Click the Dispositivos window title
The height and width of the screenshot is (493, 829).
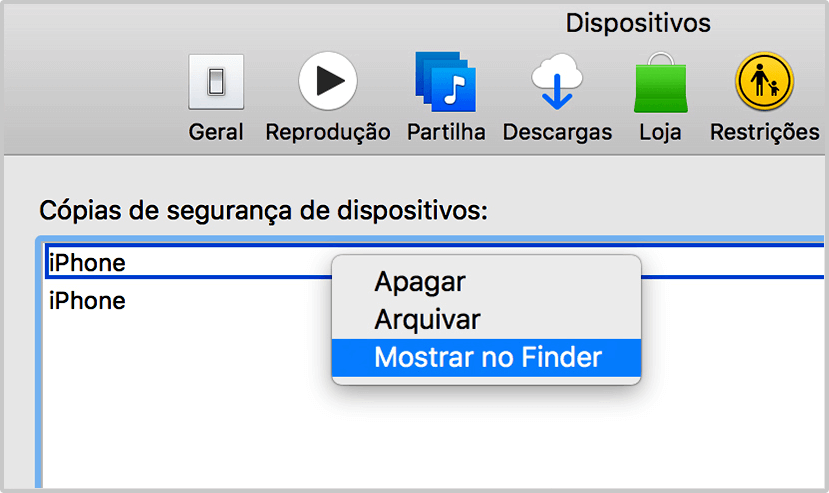click(638, 22)
